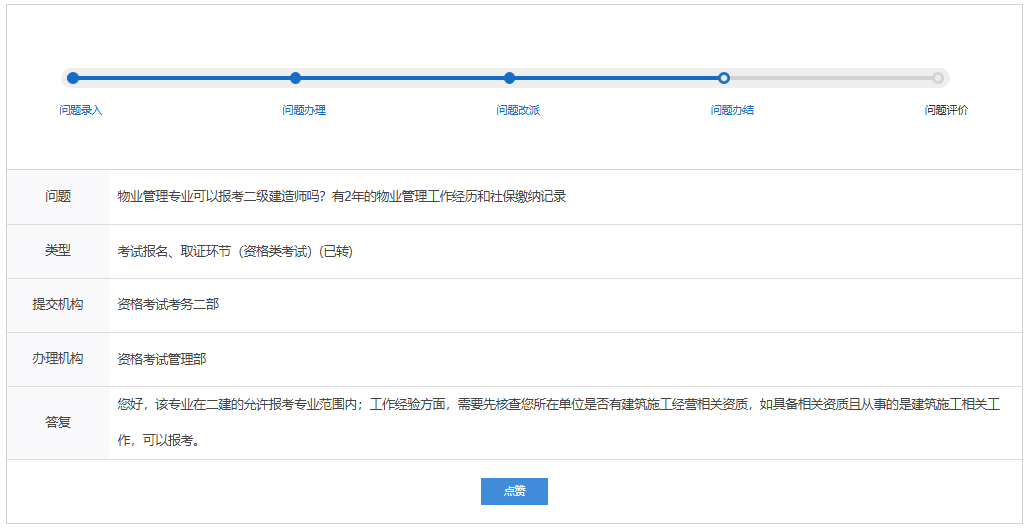This screenshot has height=529, width=1029.
Task: Click the 资格考试考务二部 value text
Action: [168, 305]
